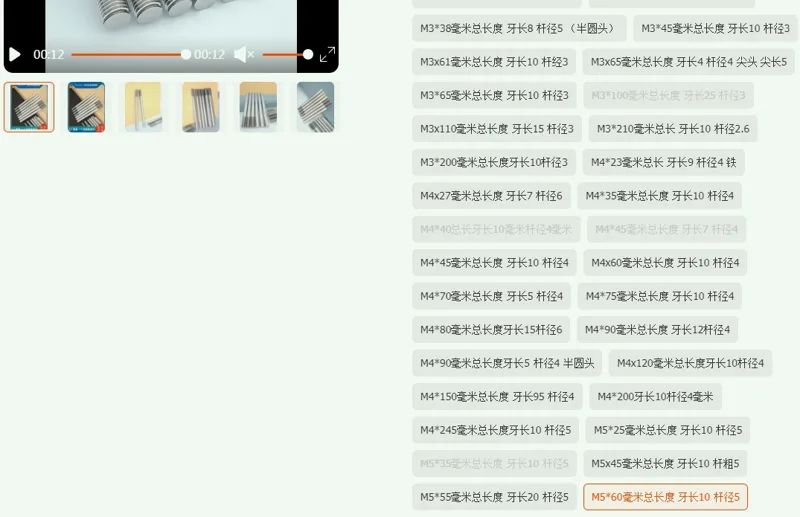Click the video progress bar

point(131,54)
